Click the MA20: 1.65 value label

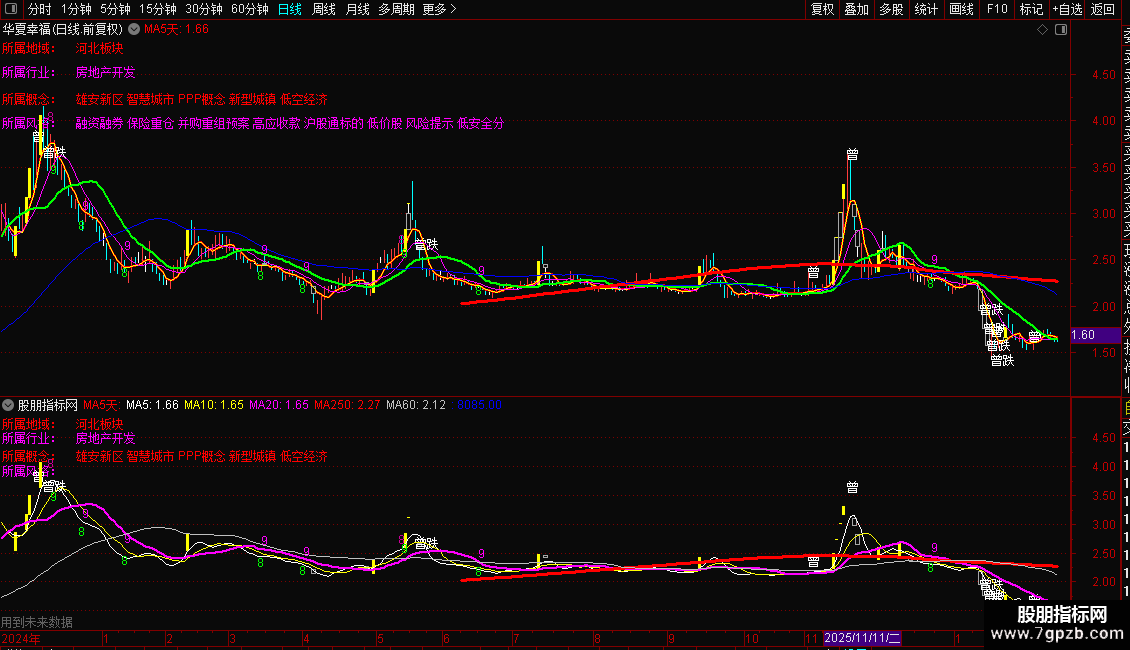tap(279, 405)
